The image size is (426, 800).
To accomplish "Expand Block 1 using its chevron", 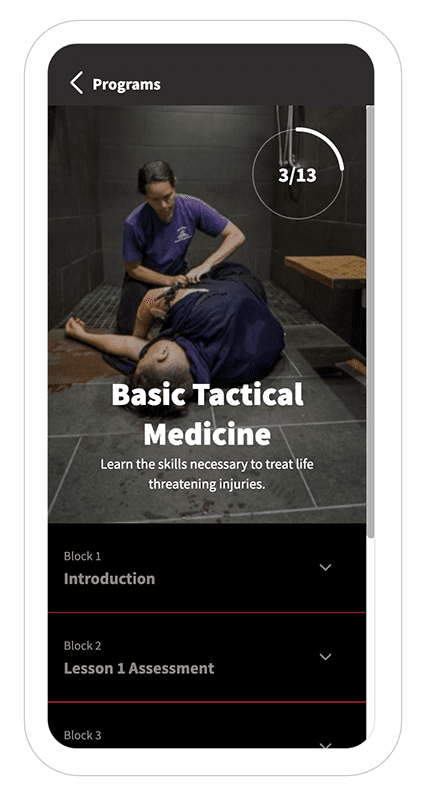I will pos(325,567).
